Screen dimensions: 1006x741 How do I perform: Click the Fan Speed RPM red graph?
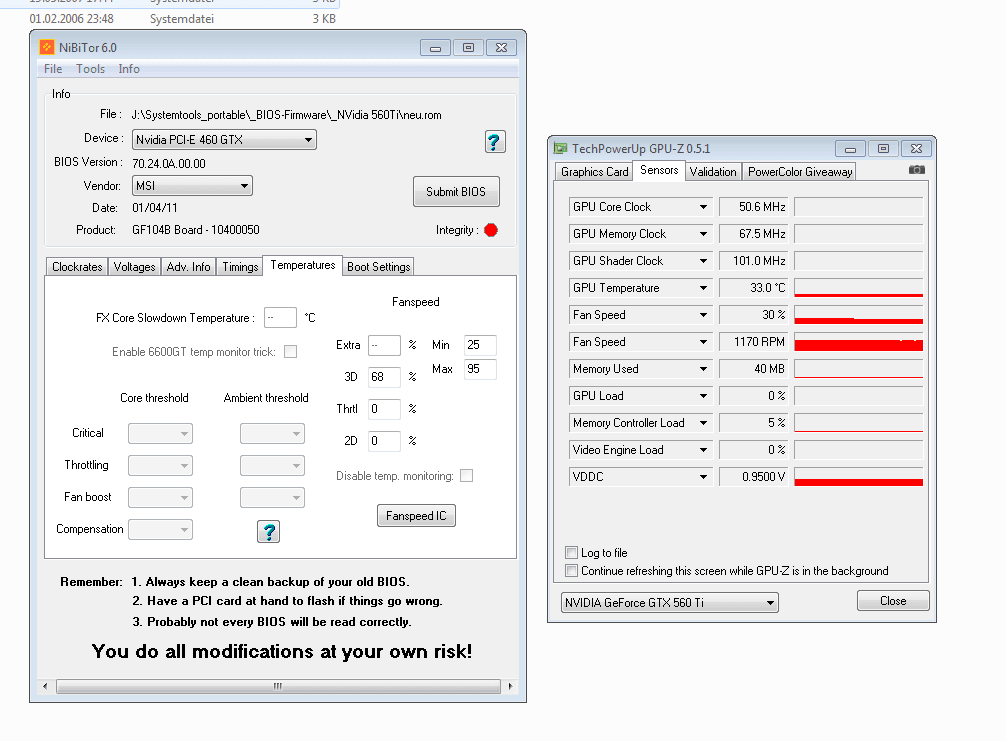coord(858,342)
